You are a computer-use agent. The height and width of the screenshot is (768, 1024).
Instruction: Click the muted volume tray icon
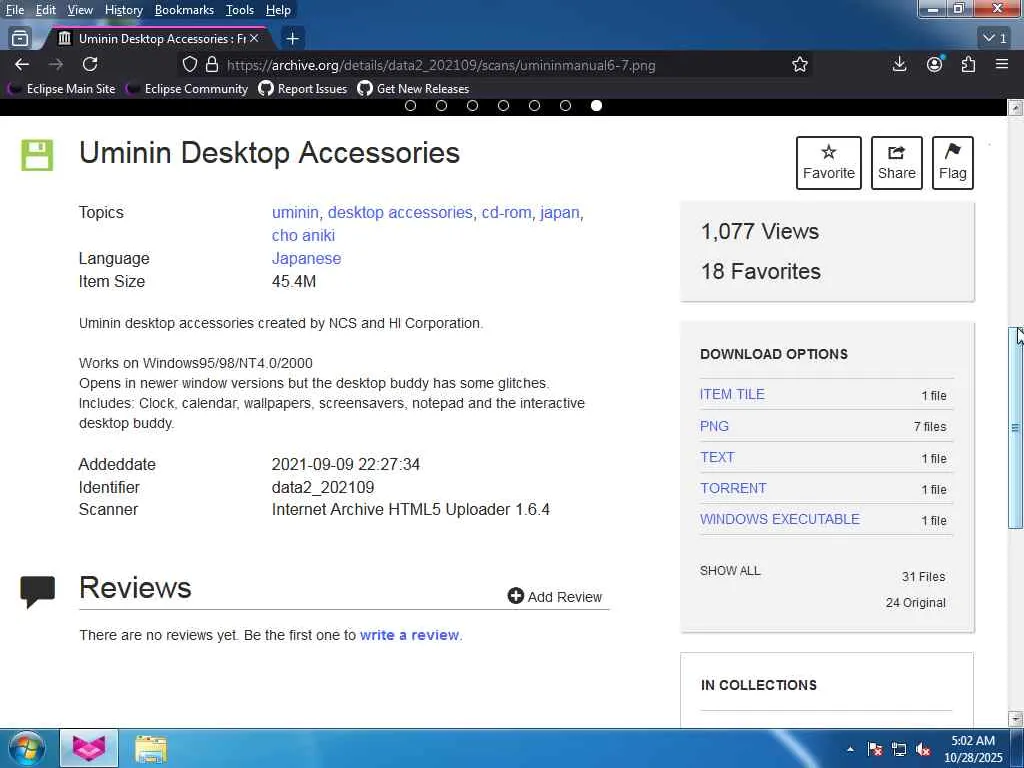(x=923, y=750)
